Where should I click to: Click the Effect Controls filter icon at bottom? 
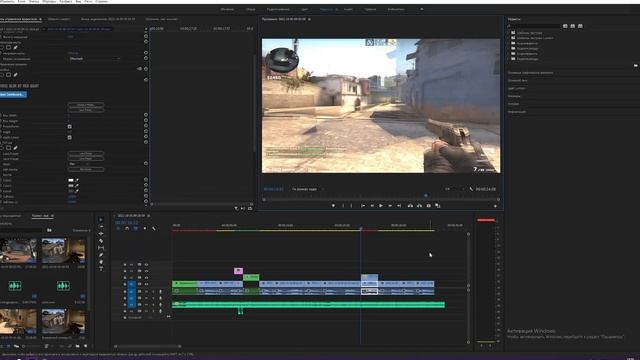236,208
